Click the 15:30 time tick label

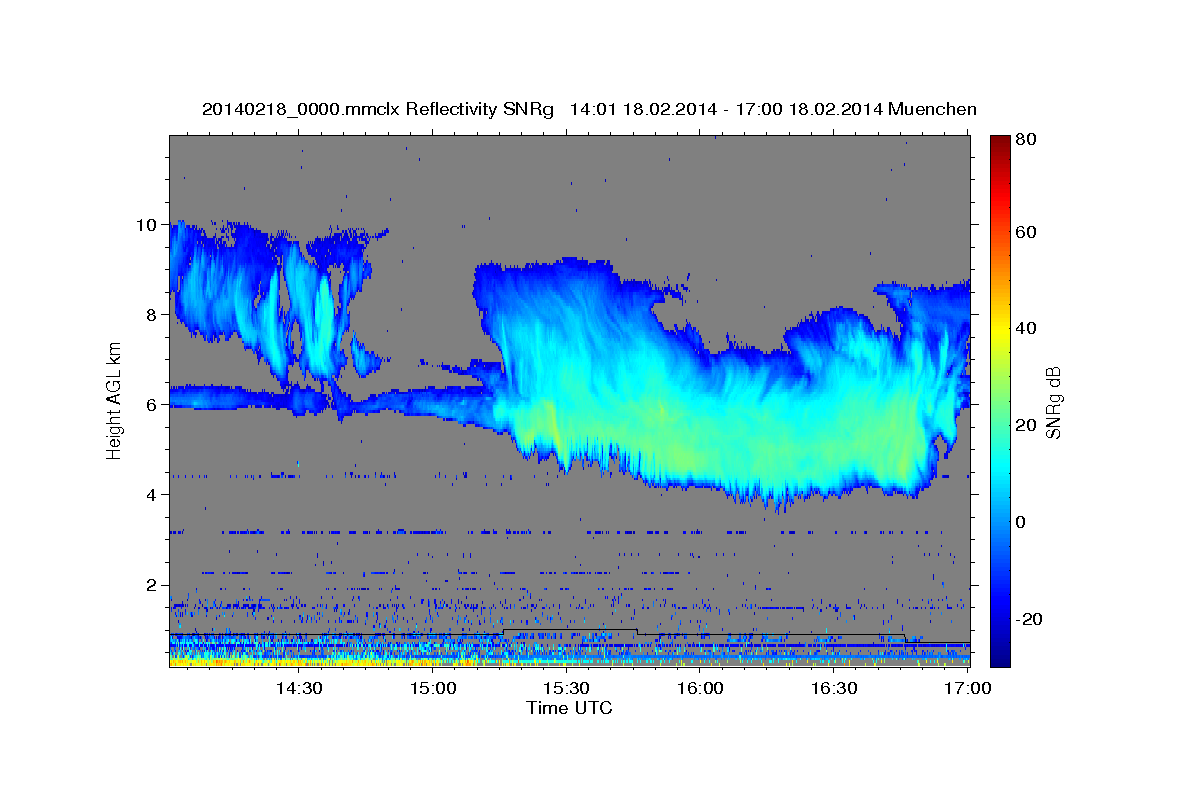tap(566, 688)
